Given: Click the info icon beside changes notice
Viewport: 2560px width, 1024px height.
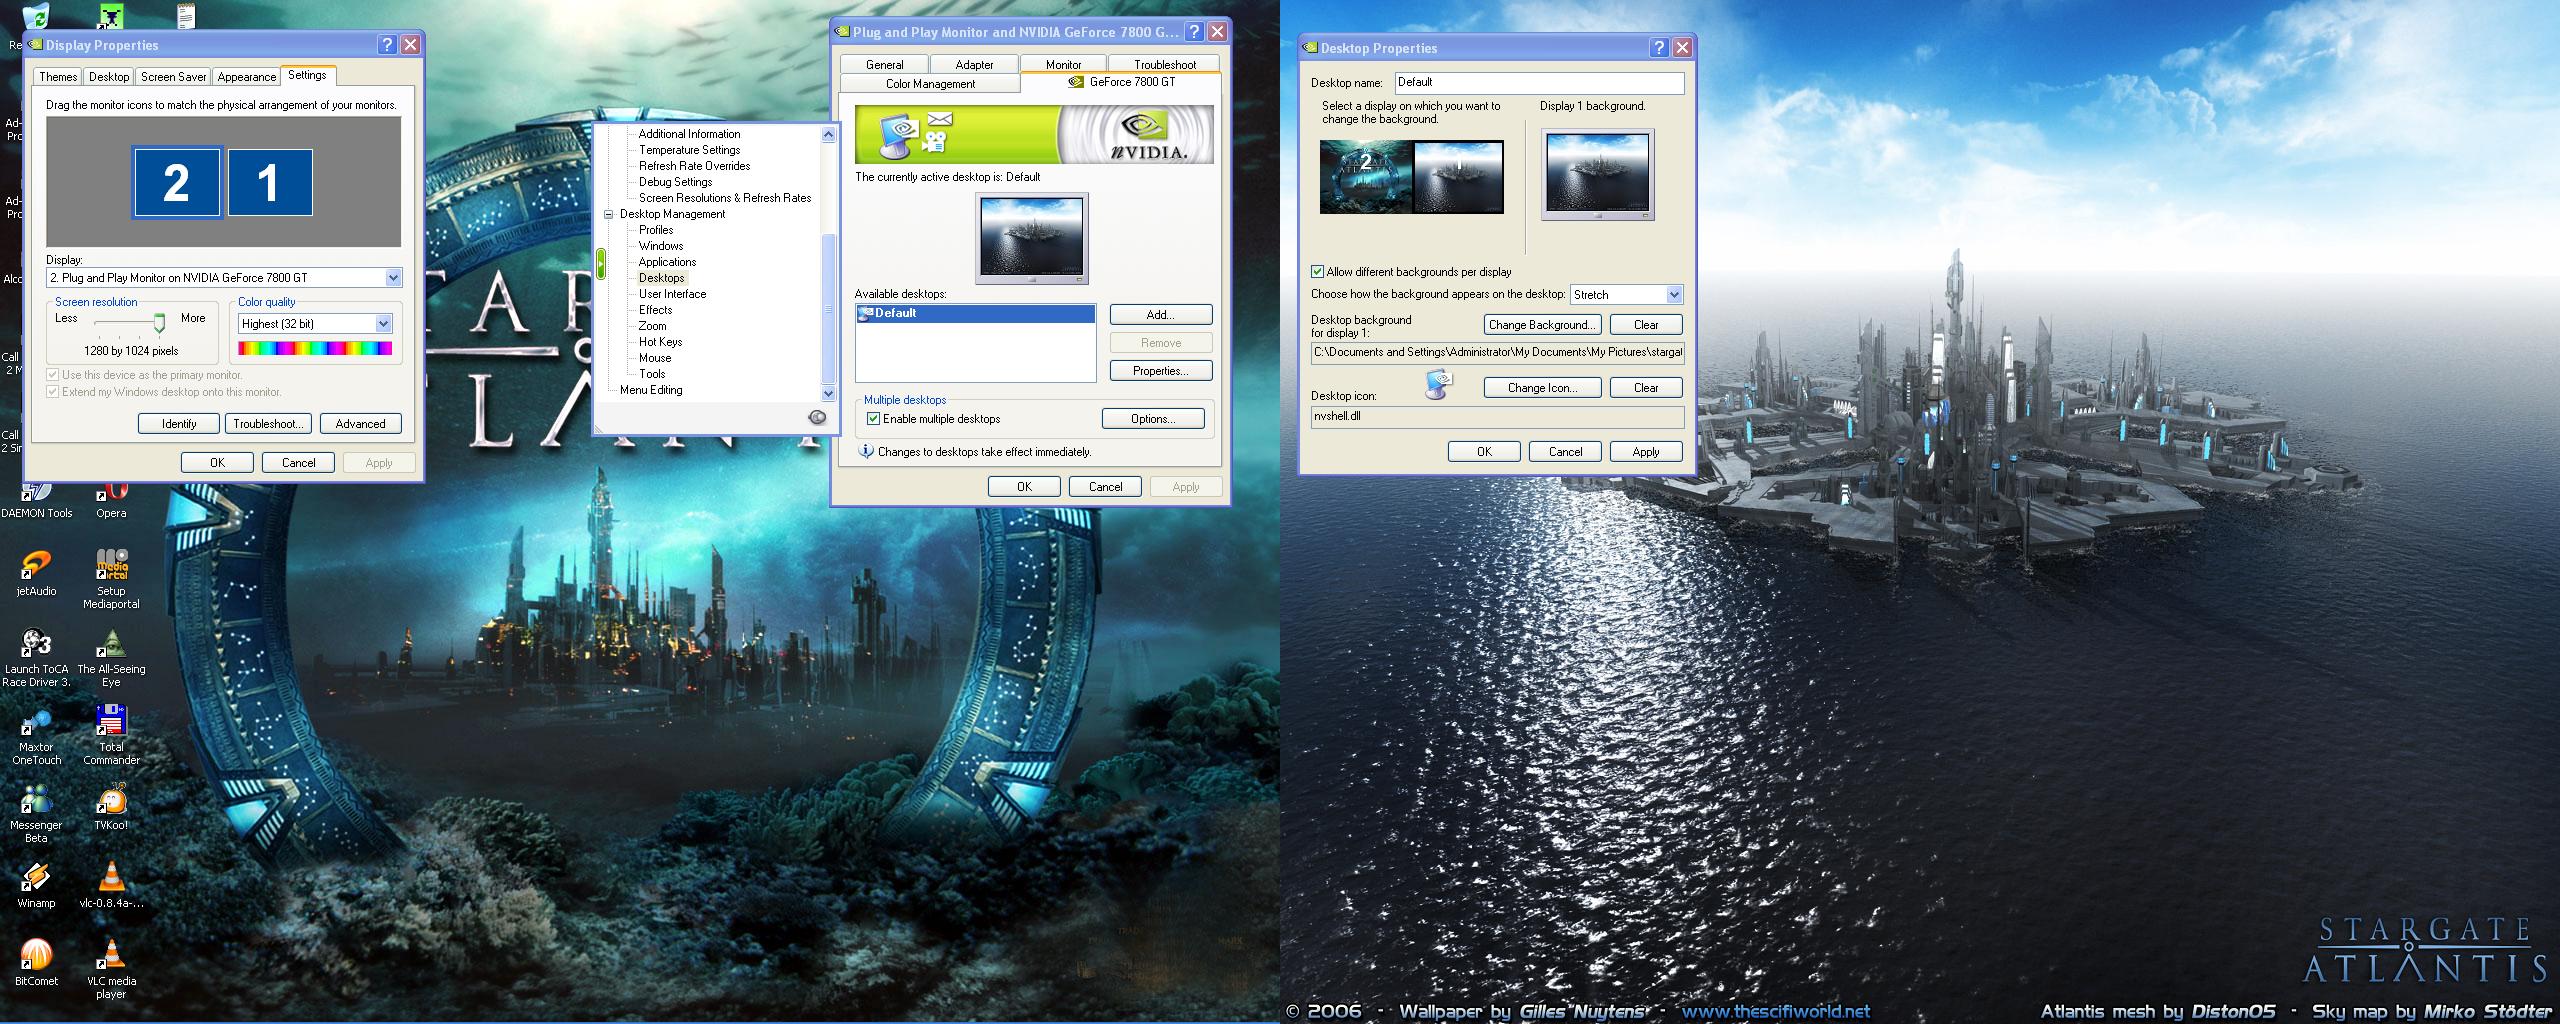Looking at the screenshot, I should [x=866, y=452].
